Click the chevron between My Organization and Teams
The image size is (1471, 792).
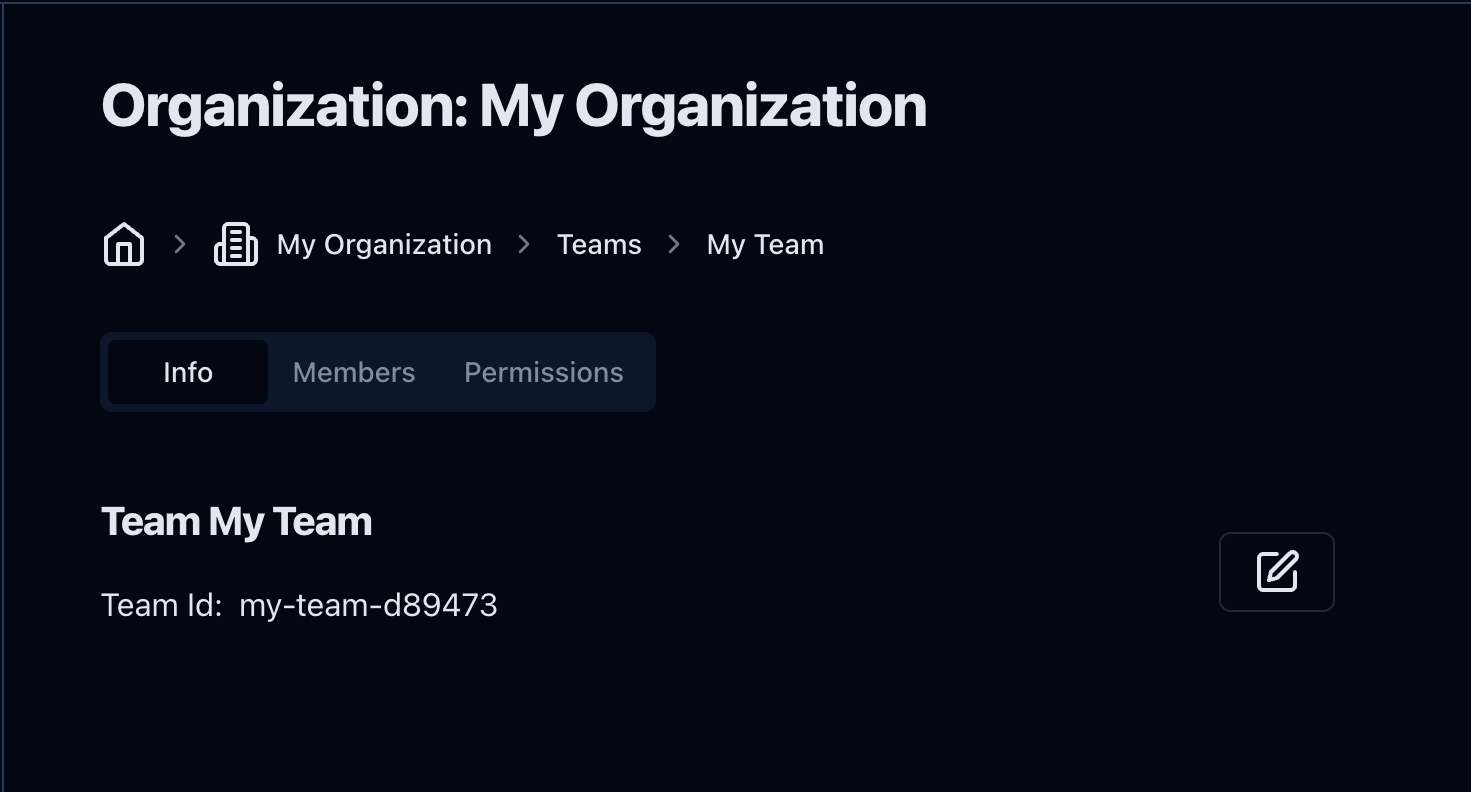(524, 245)
